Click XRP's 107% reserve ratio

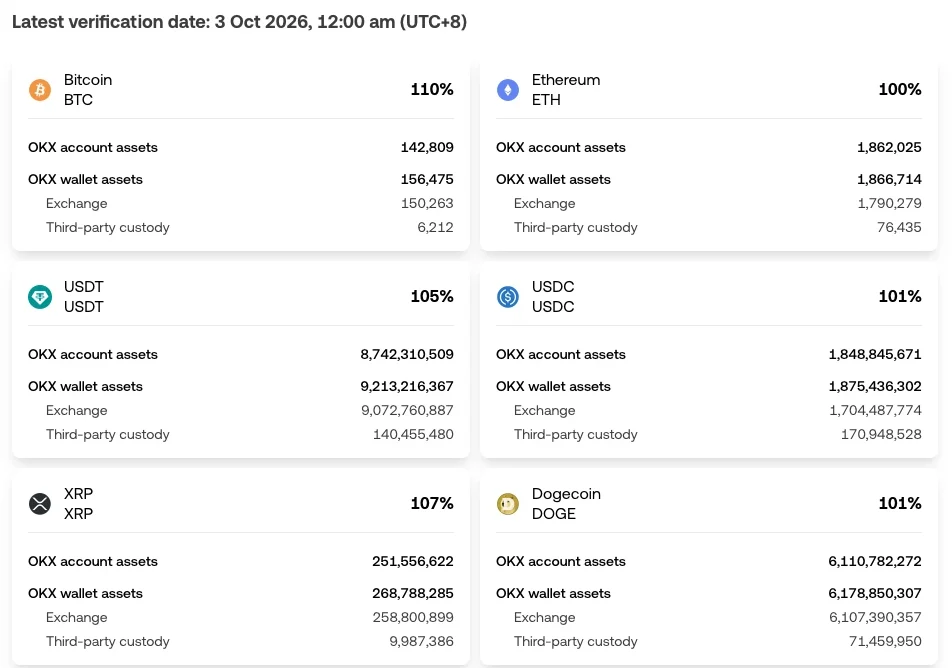point(432,503)
